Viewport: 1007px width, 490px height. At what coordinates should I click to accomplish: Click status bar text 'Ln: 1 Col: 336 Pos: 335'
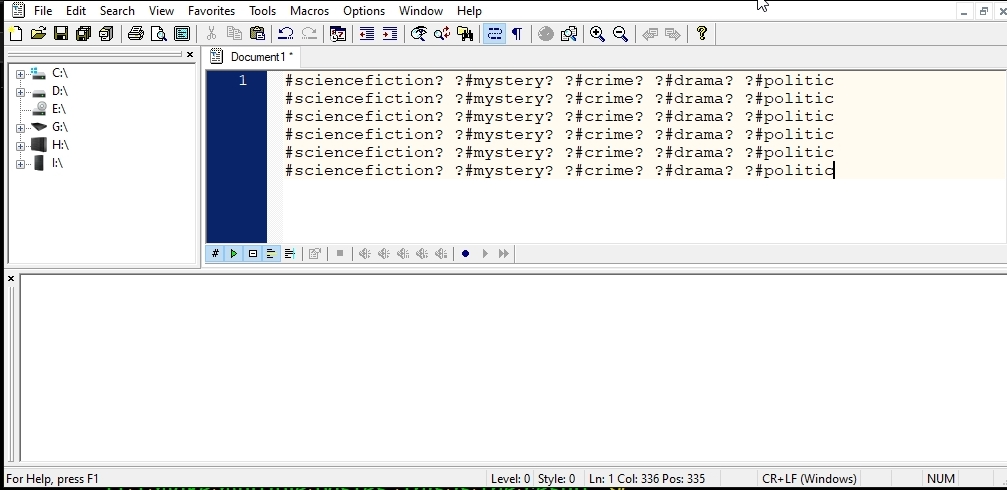(x=647, y=479)
